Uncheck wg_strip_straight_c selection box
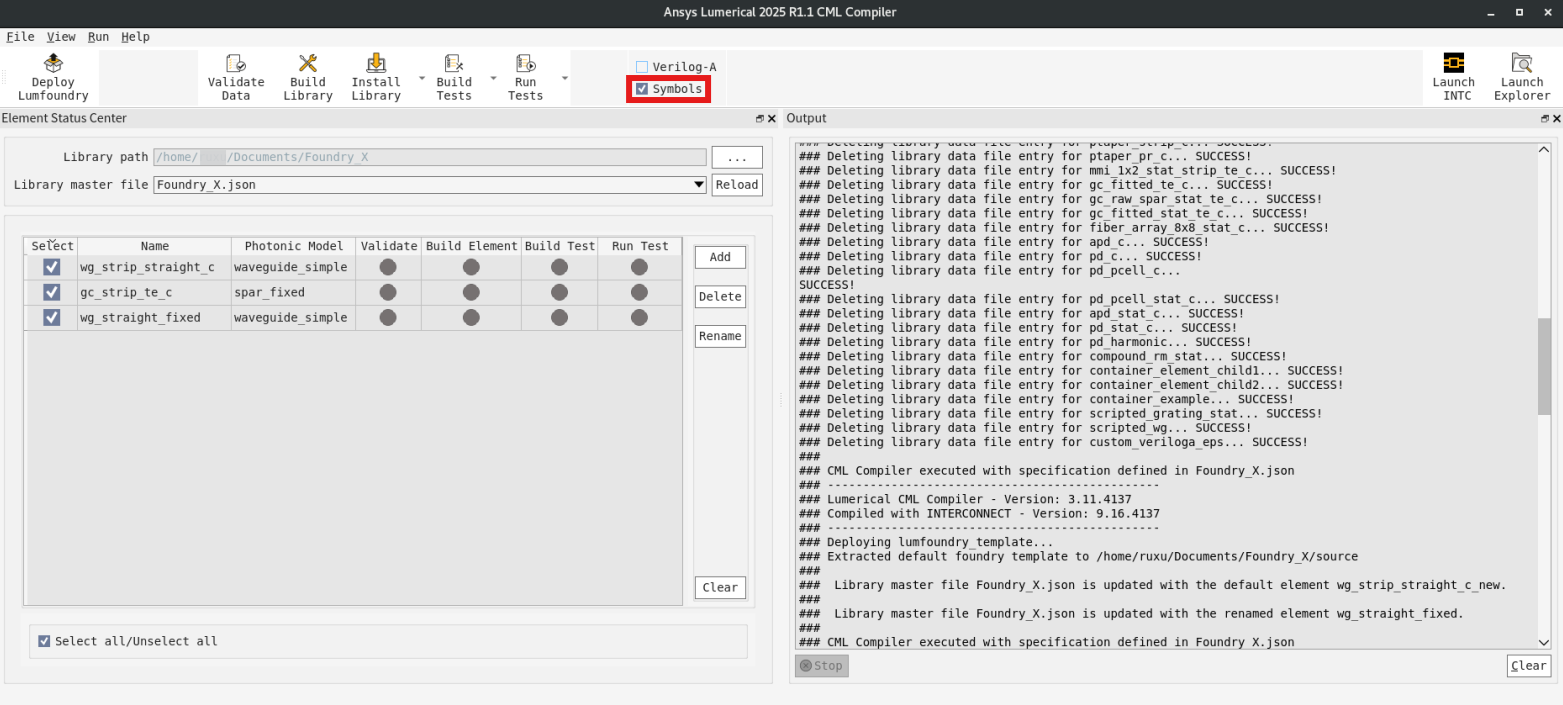This screenshot has height=705, width=1563. (x=51, y=267)
